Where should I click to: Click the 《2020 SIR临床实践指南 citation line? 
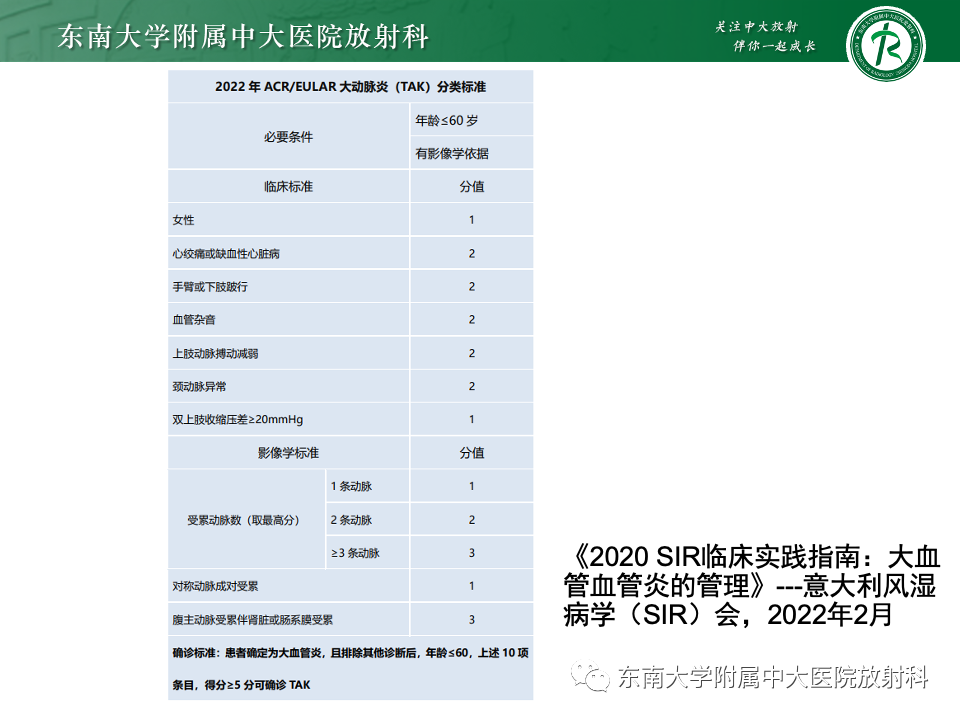pyautogui.click(x=752, y=557)
